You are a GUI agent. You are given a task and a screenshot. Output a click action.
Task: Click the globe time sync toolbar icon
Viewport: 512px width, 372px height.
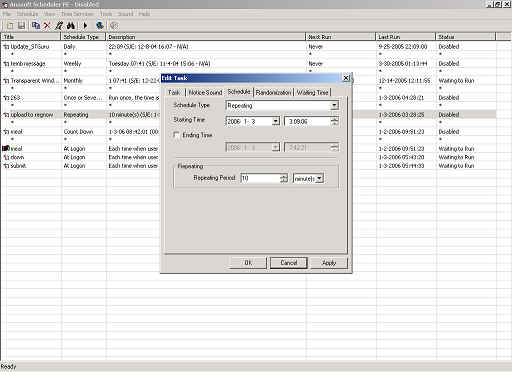pos(99,25)
